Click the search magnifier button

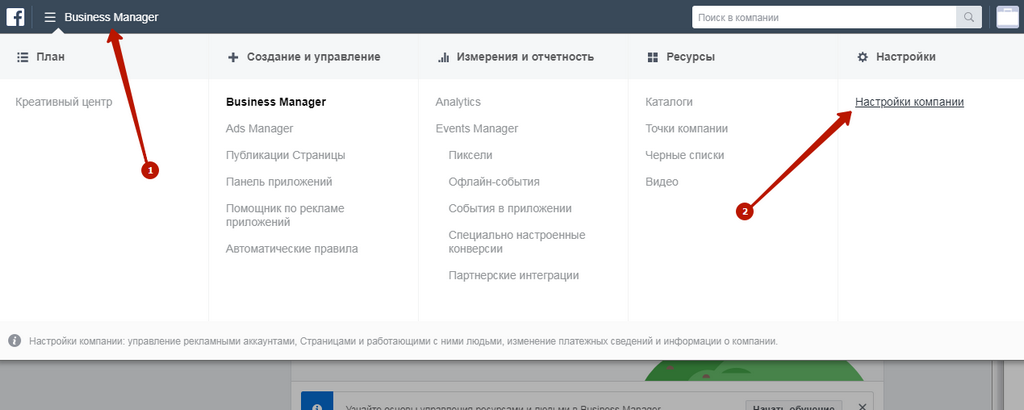tap(968, 18)
